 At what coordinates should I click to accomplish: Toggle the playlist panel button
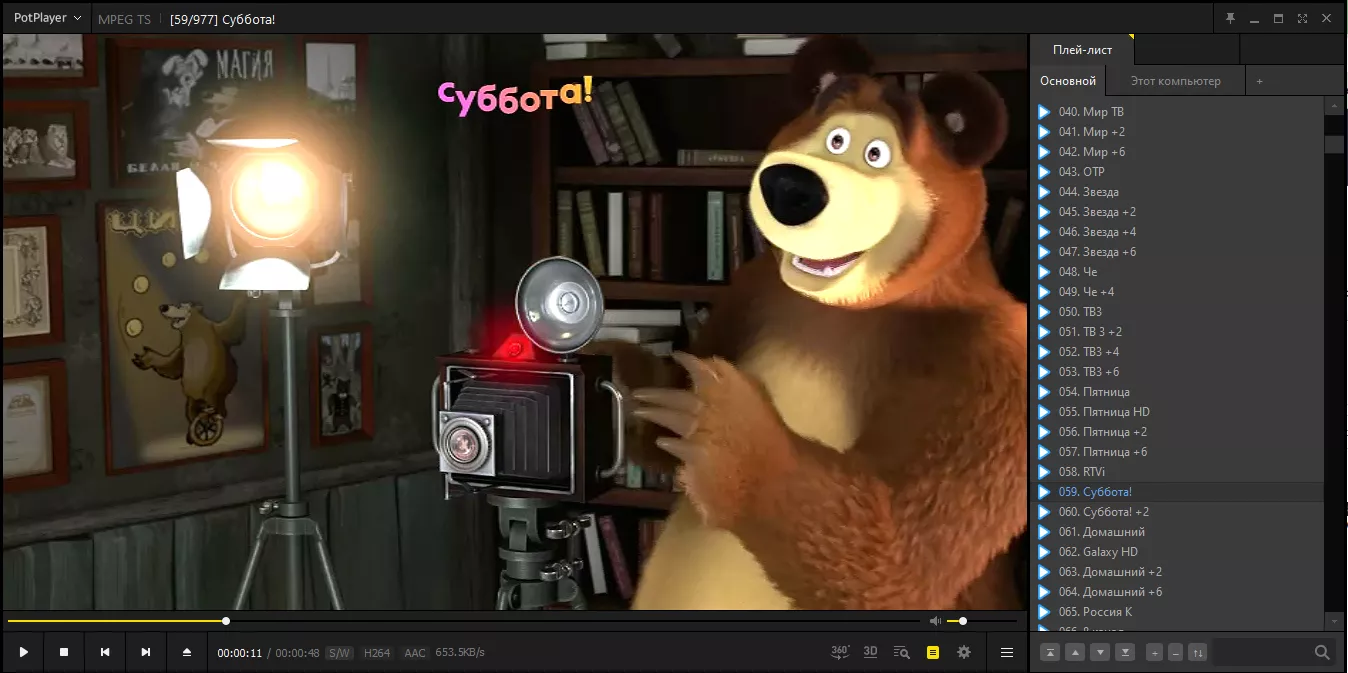coord(933,652)
